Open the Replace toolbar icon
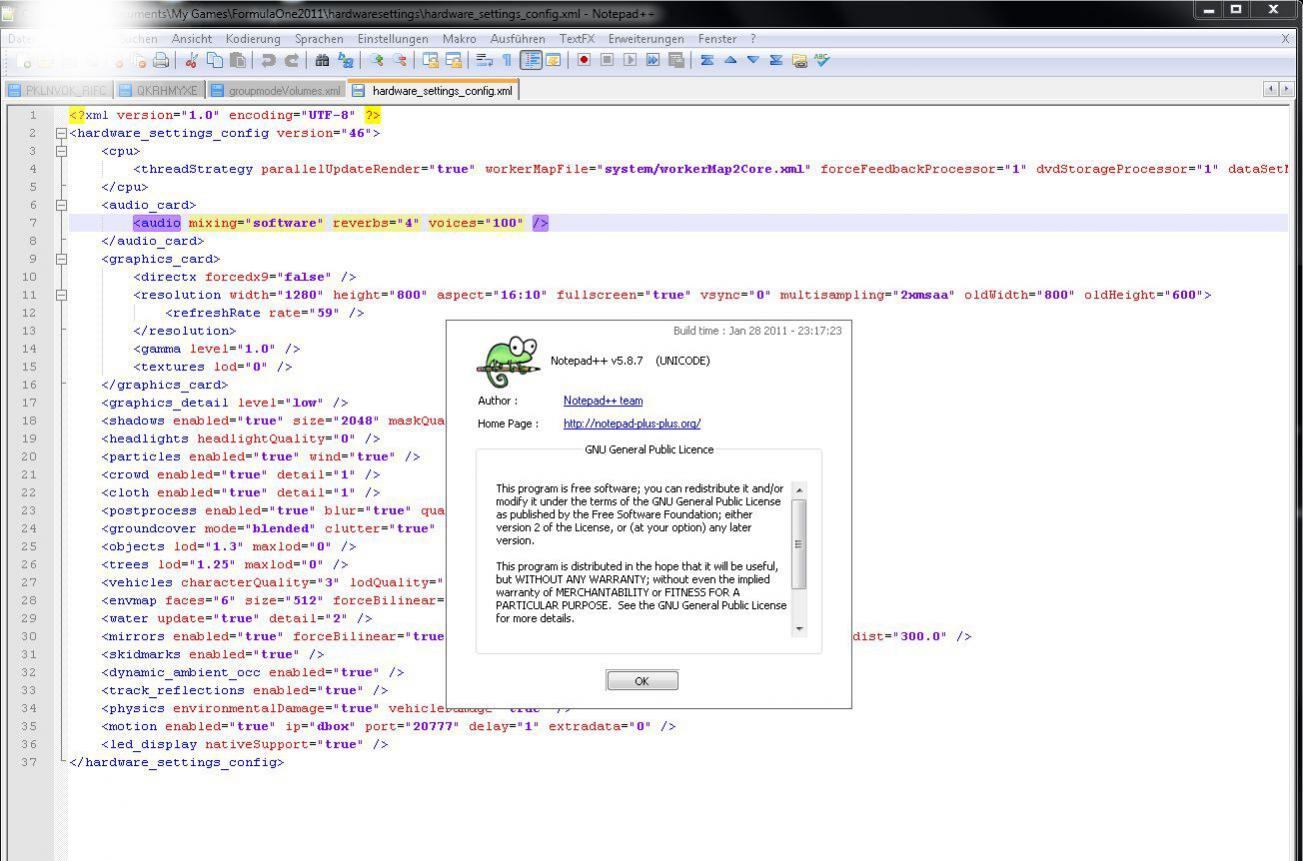 (346, 60)
